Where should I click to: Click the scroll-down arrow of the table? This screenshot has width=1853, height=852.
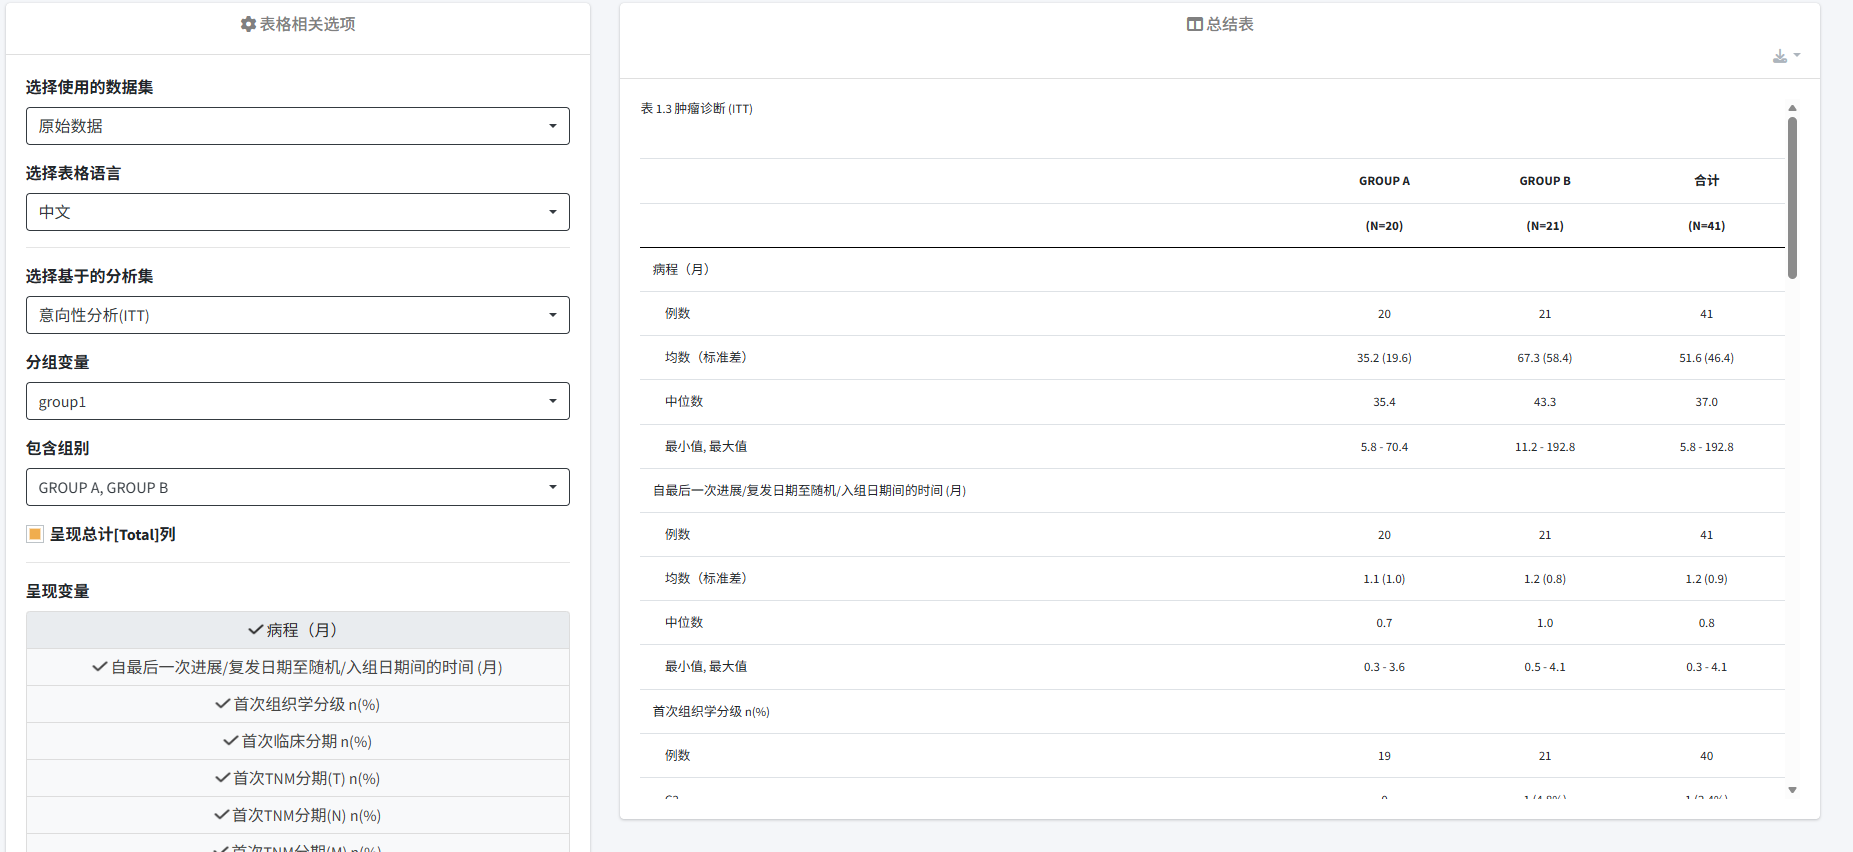(x=1792, y=790)
